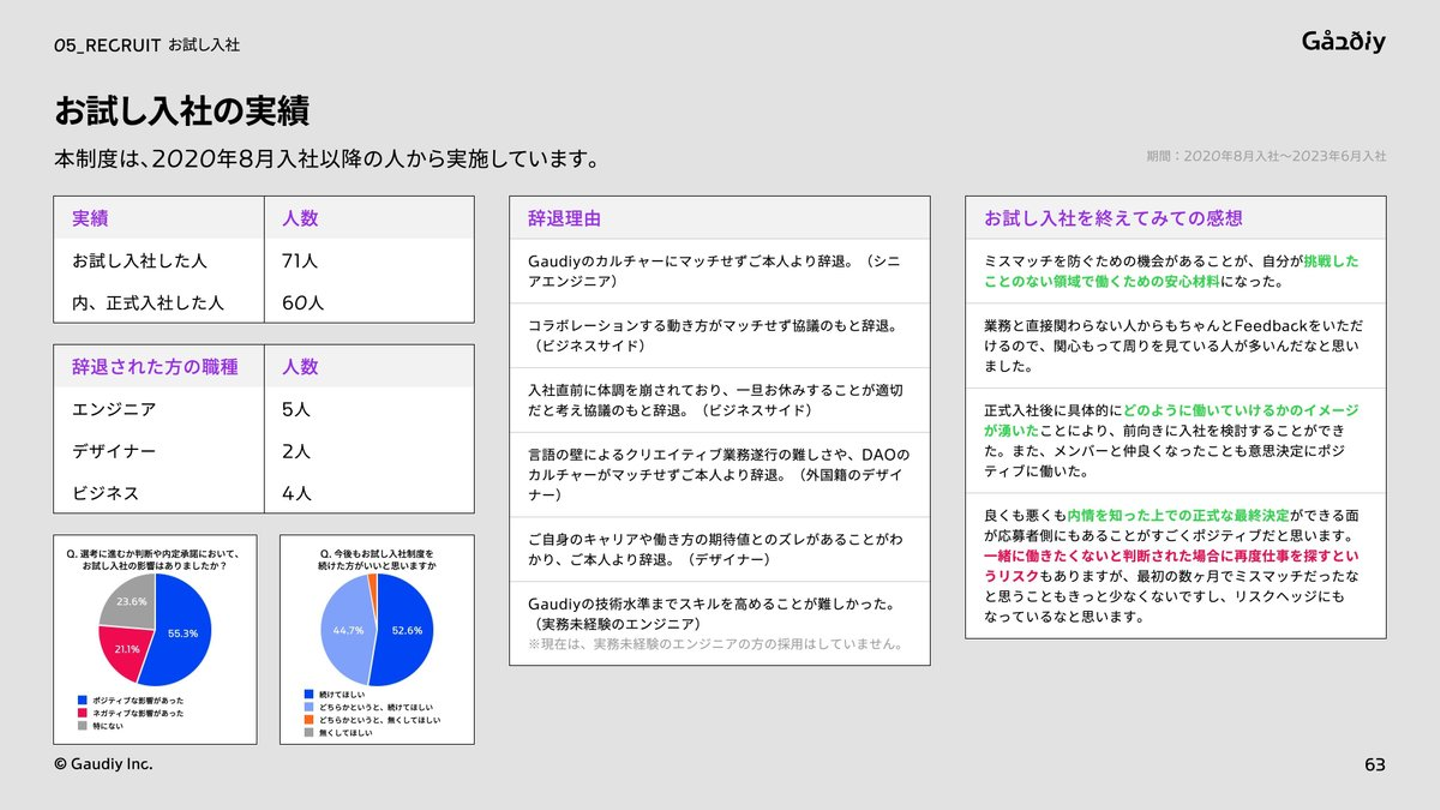Select the 52.6% dark blue pie slice
The height and width of the screenshot is (810, 1440).
[405, 630]
